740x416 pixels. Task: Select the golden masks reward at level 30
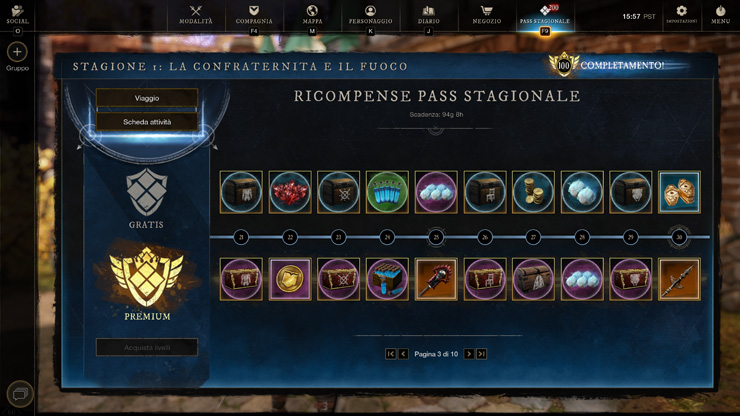tap(679, 192)
